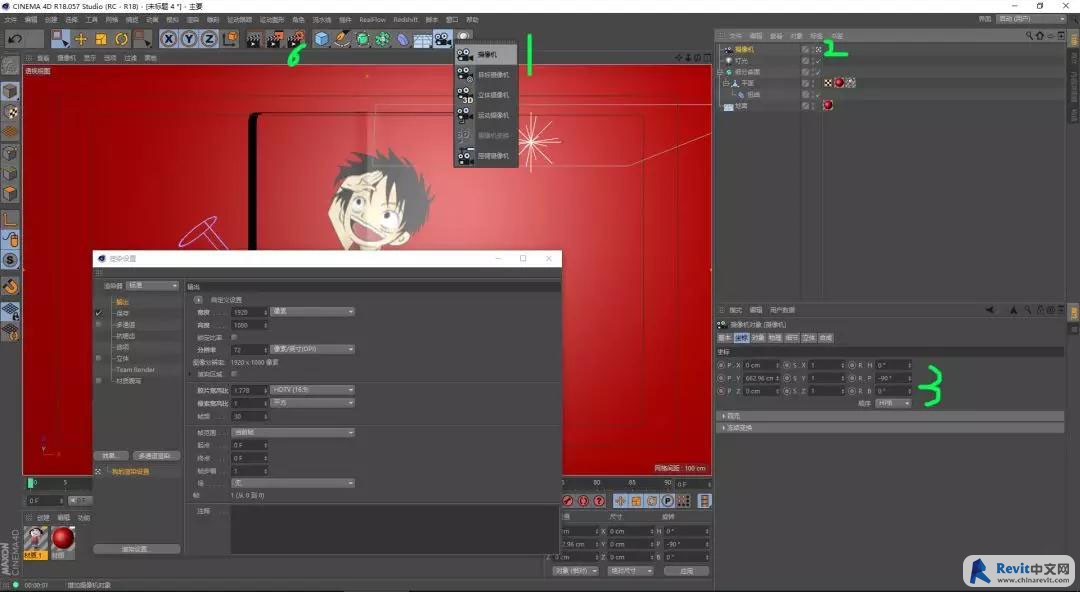The height and width of the screenshot is (592, 1080).
Task: Switch to Model mode in the sidebar
Action: pos(10,91)
